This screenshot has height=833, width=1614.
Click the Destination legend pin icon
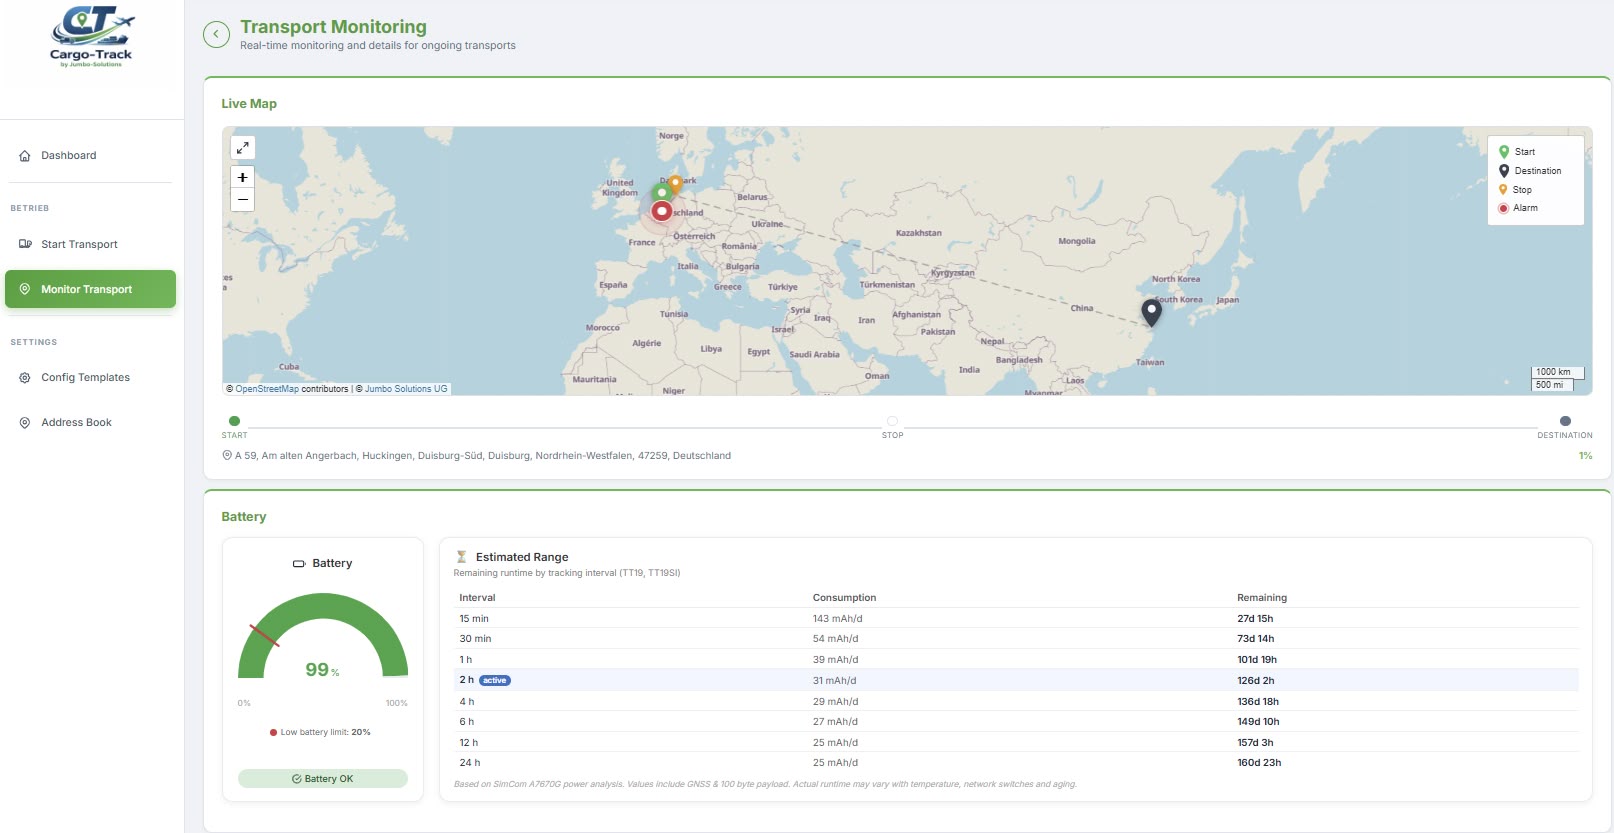click(x=1504, y=171)
